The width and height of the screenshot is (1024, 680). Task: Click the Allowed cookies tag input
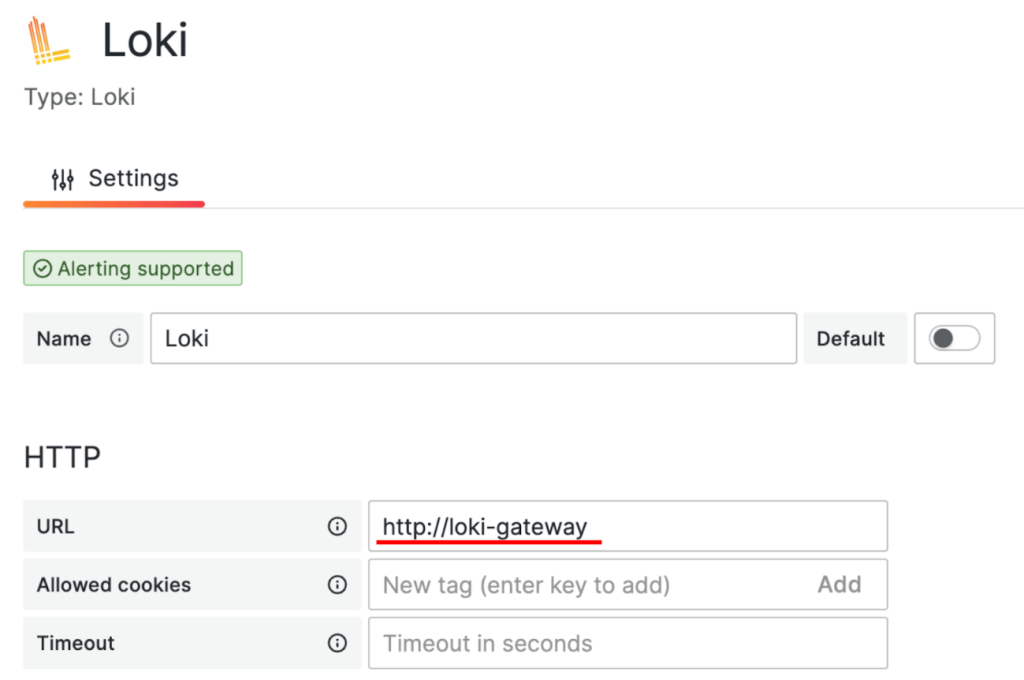pos(590,585)
